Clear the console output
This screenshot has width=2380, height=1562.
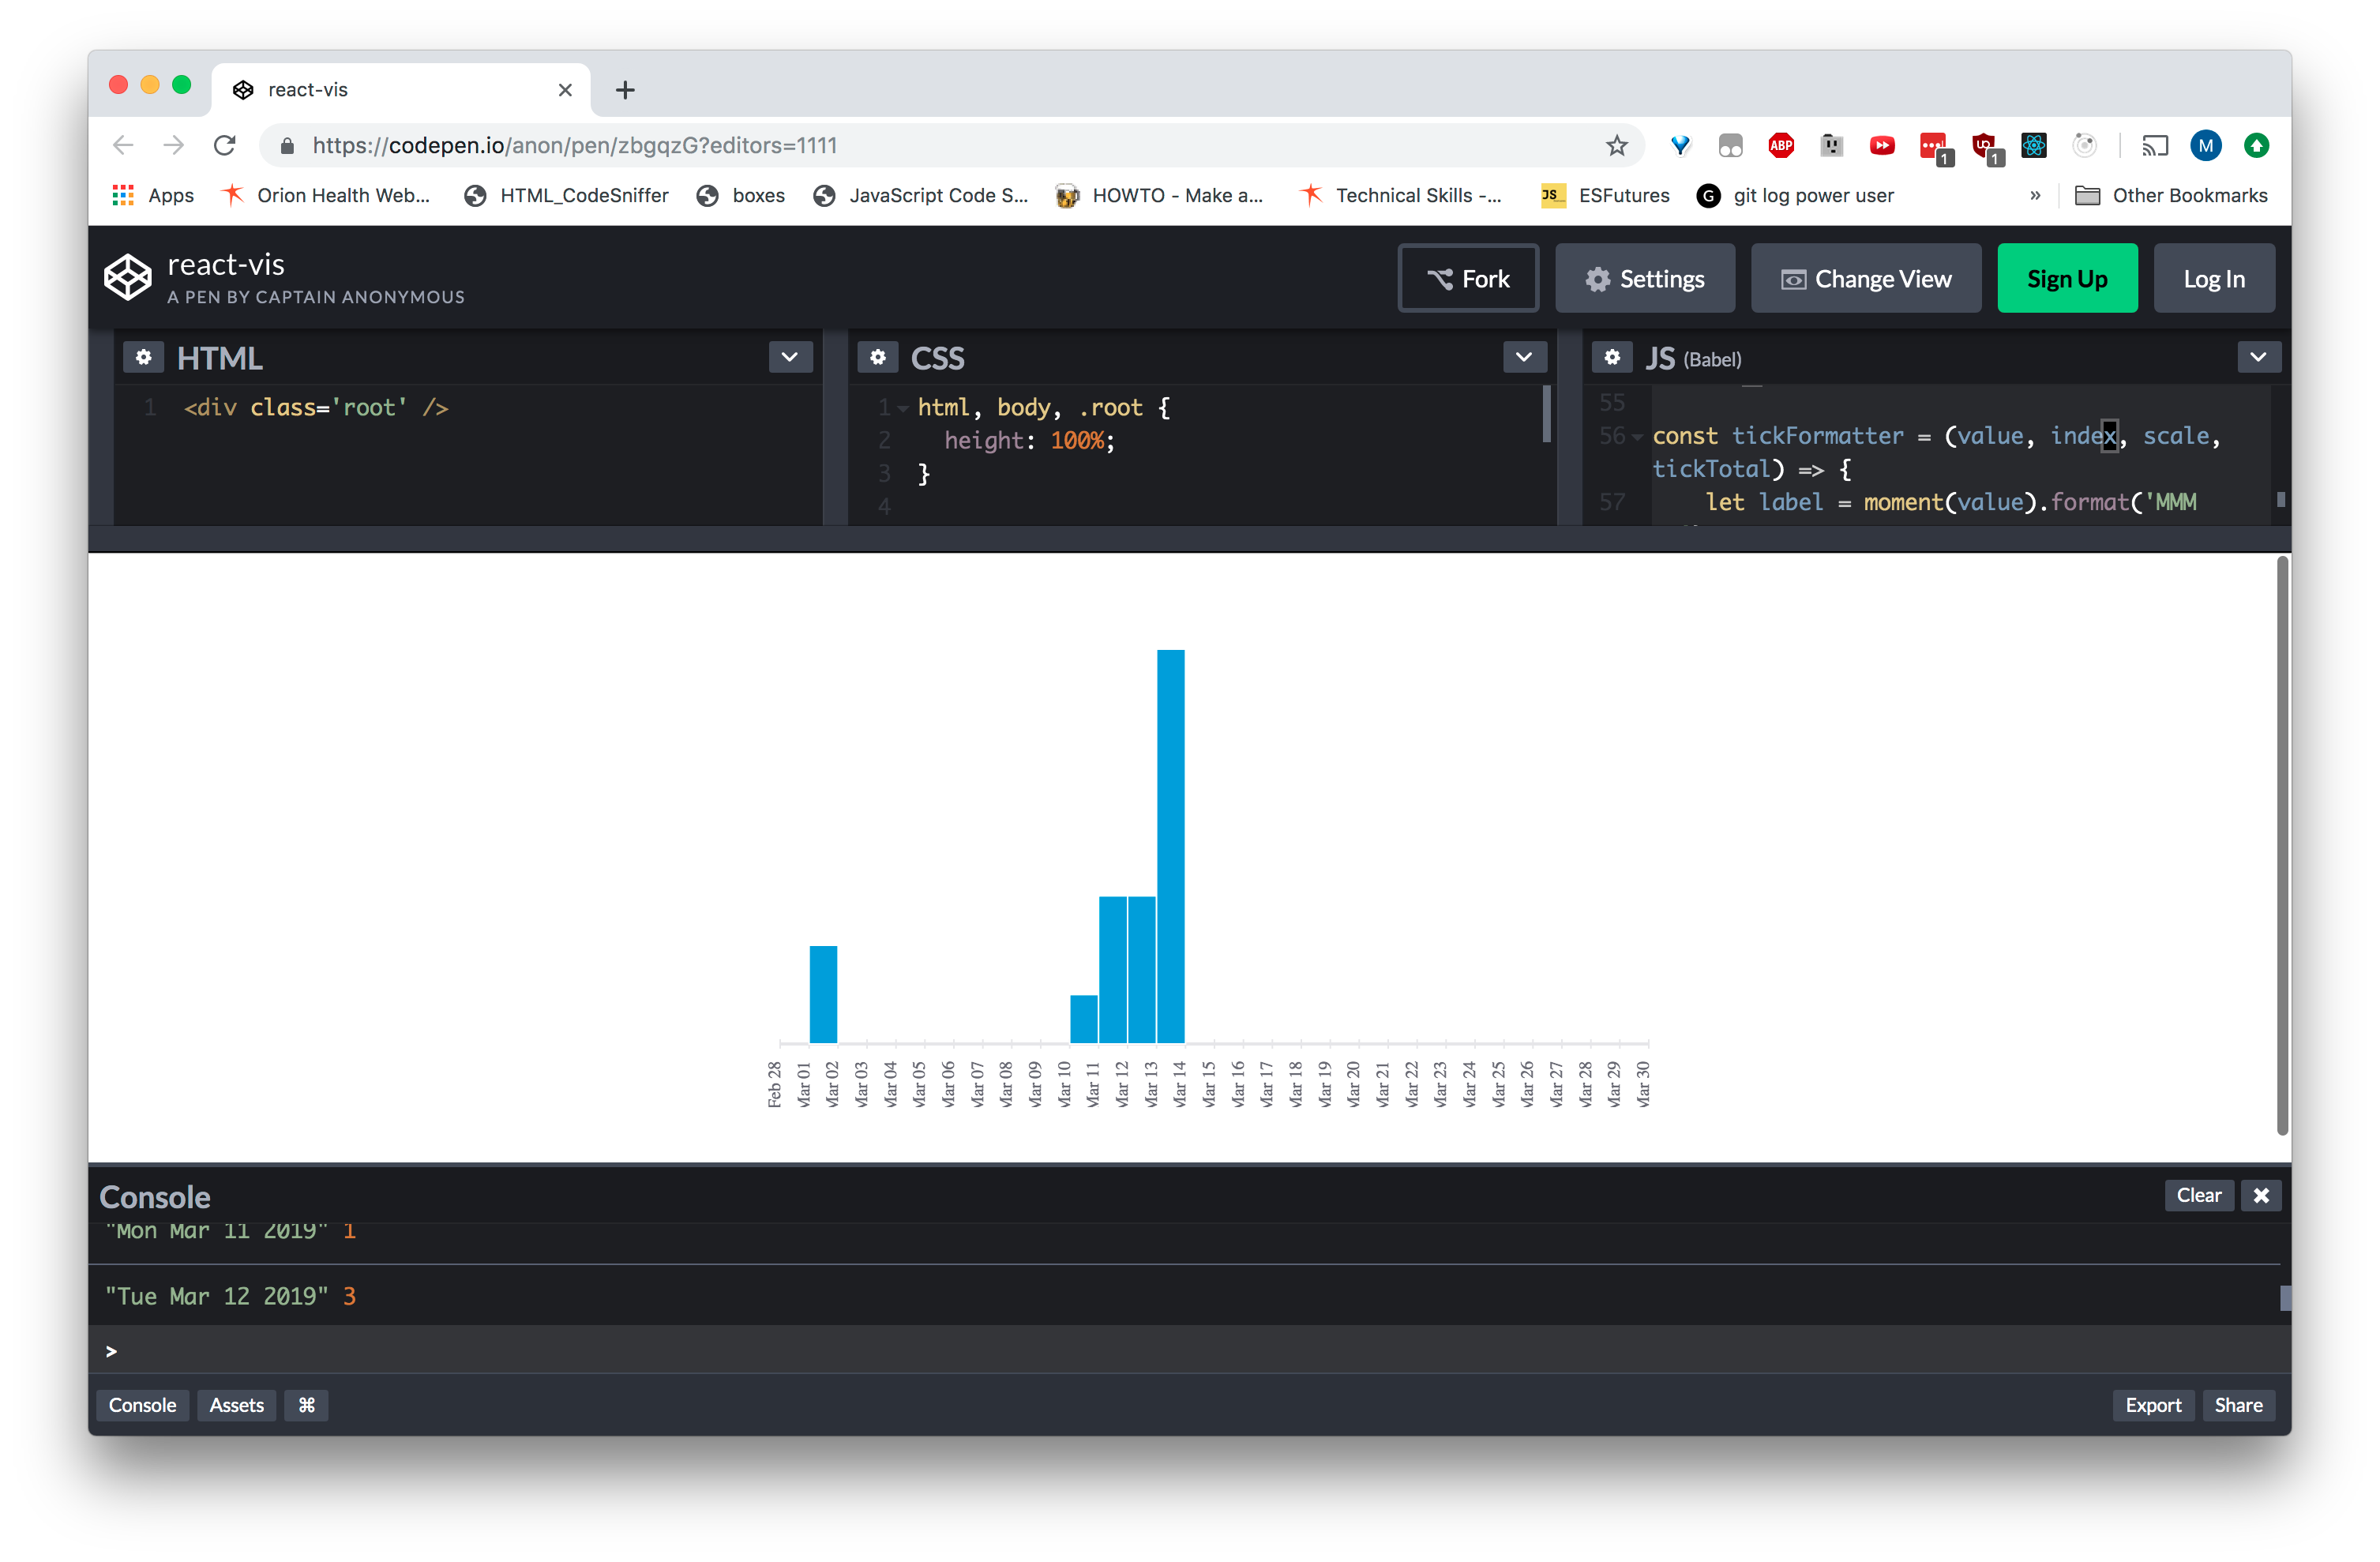pos(2199,1195)
